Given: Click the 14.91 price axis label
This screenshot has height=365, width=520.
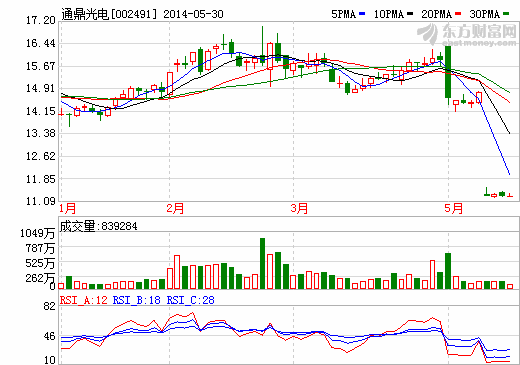Looking at the screenshot, I should 41,88.
